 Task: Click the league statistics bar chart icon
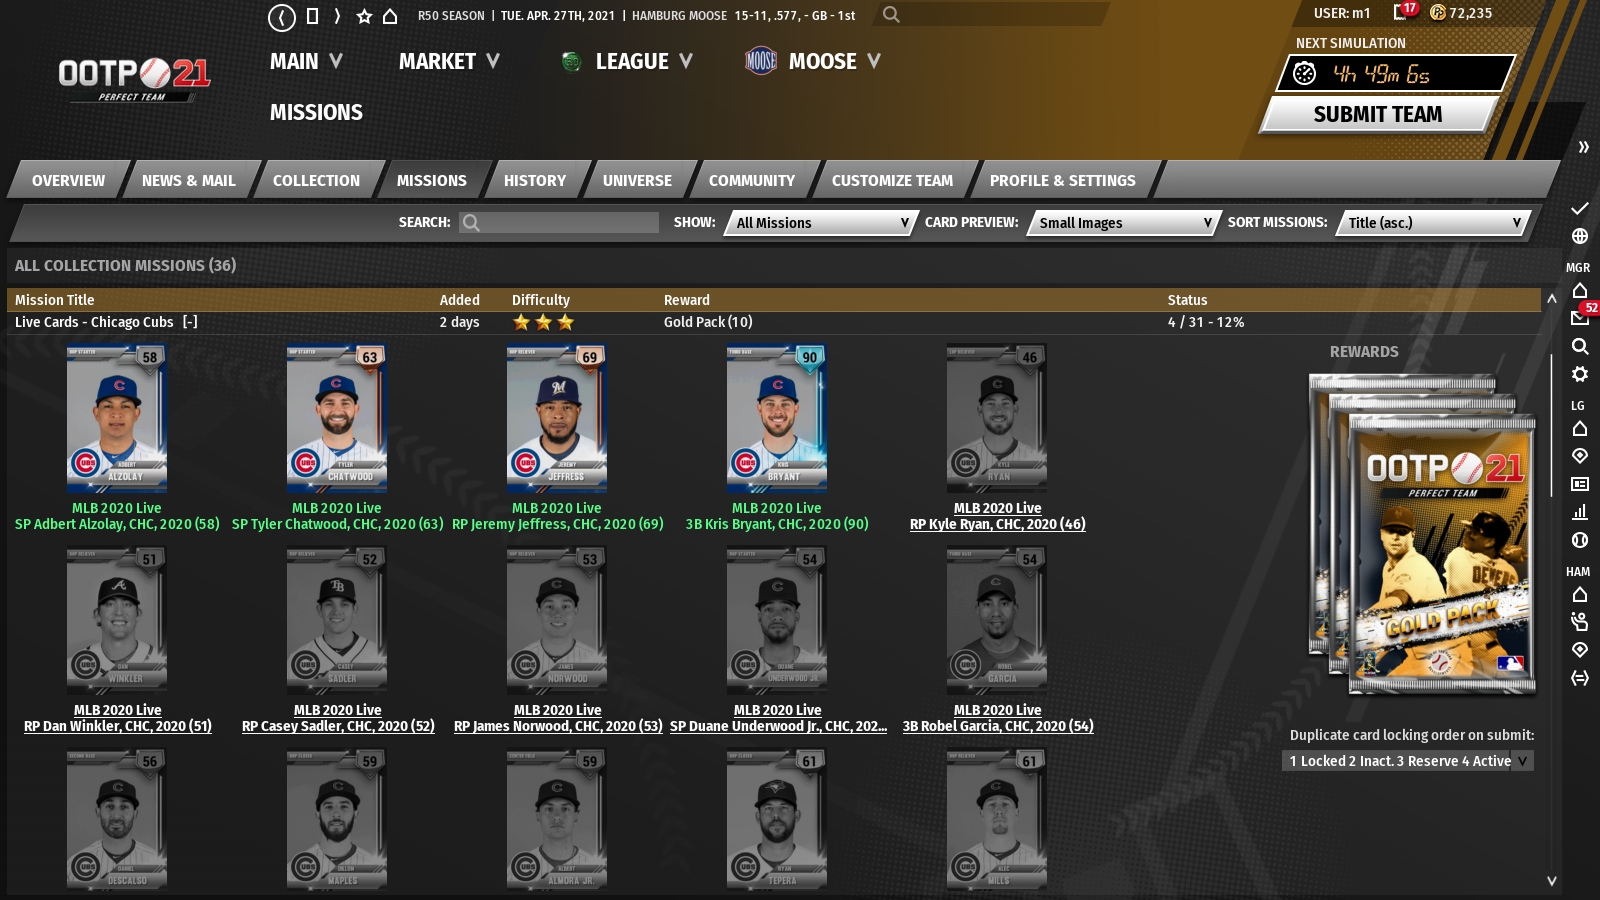tap(1580, 512)
